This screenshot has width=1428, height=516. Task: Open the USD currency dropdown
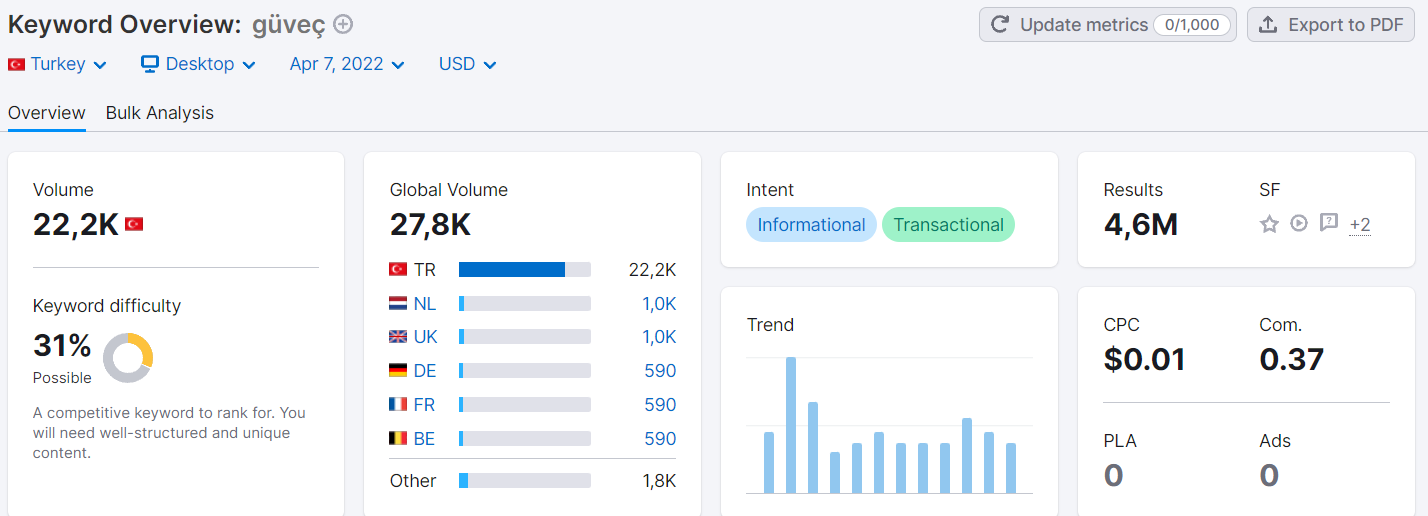[467, 64]
